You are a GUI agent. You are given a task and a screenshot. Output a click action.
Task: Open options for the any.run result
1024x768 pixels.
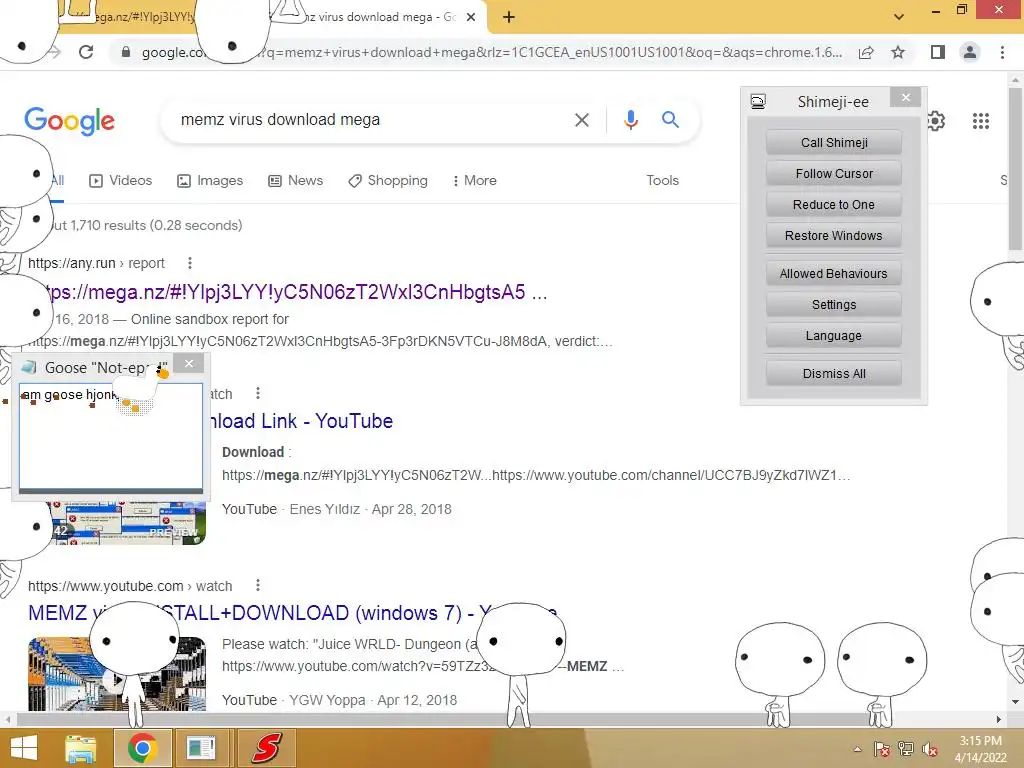tap(189, 263)
